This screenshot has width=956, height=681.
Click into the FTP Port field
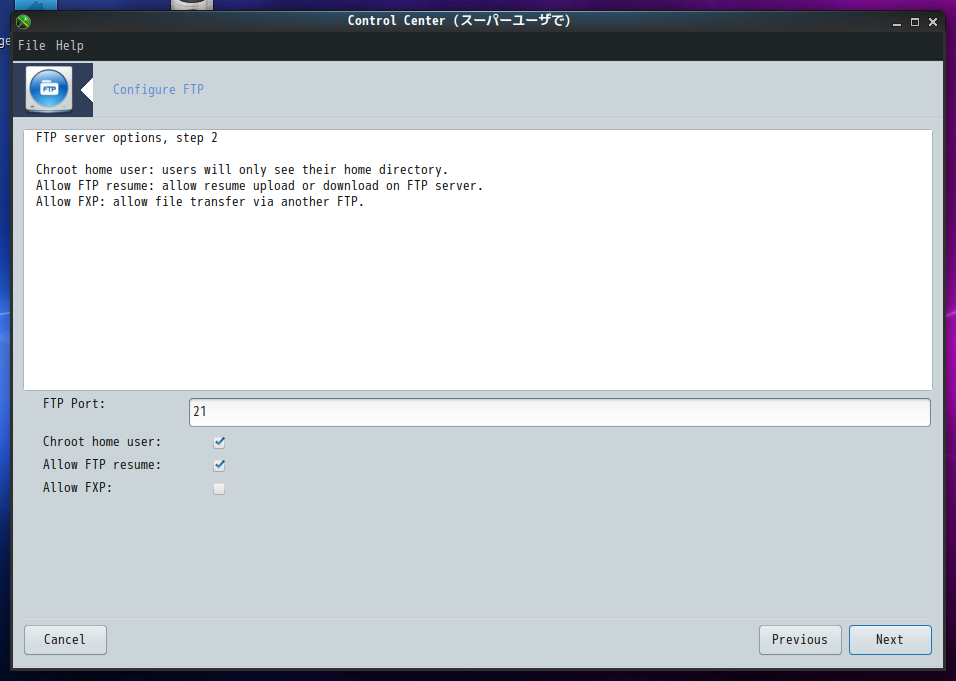(560, 412)
